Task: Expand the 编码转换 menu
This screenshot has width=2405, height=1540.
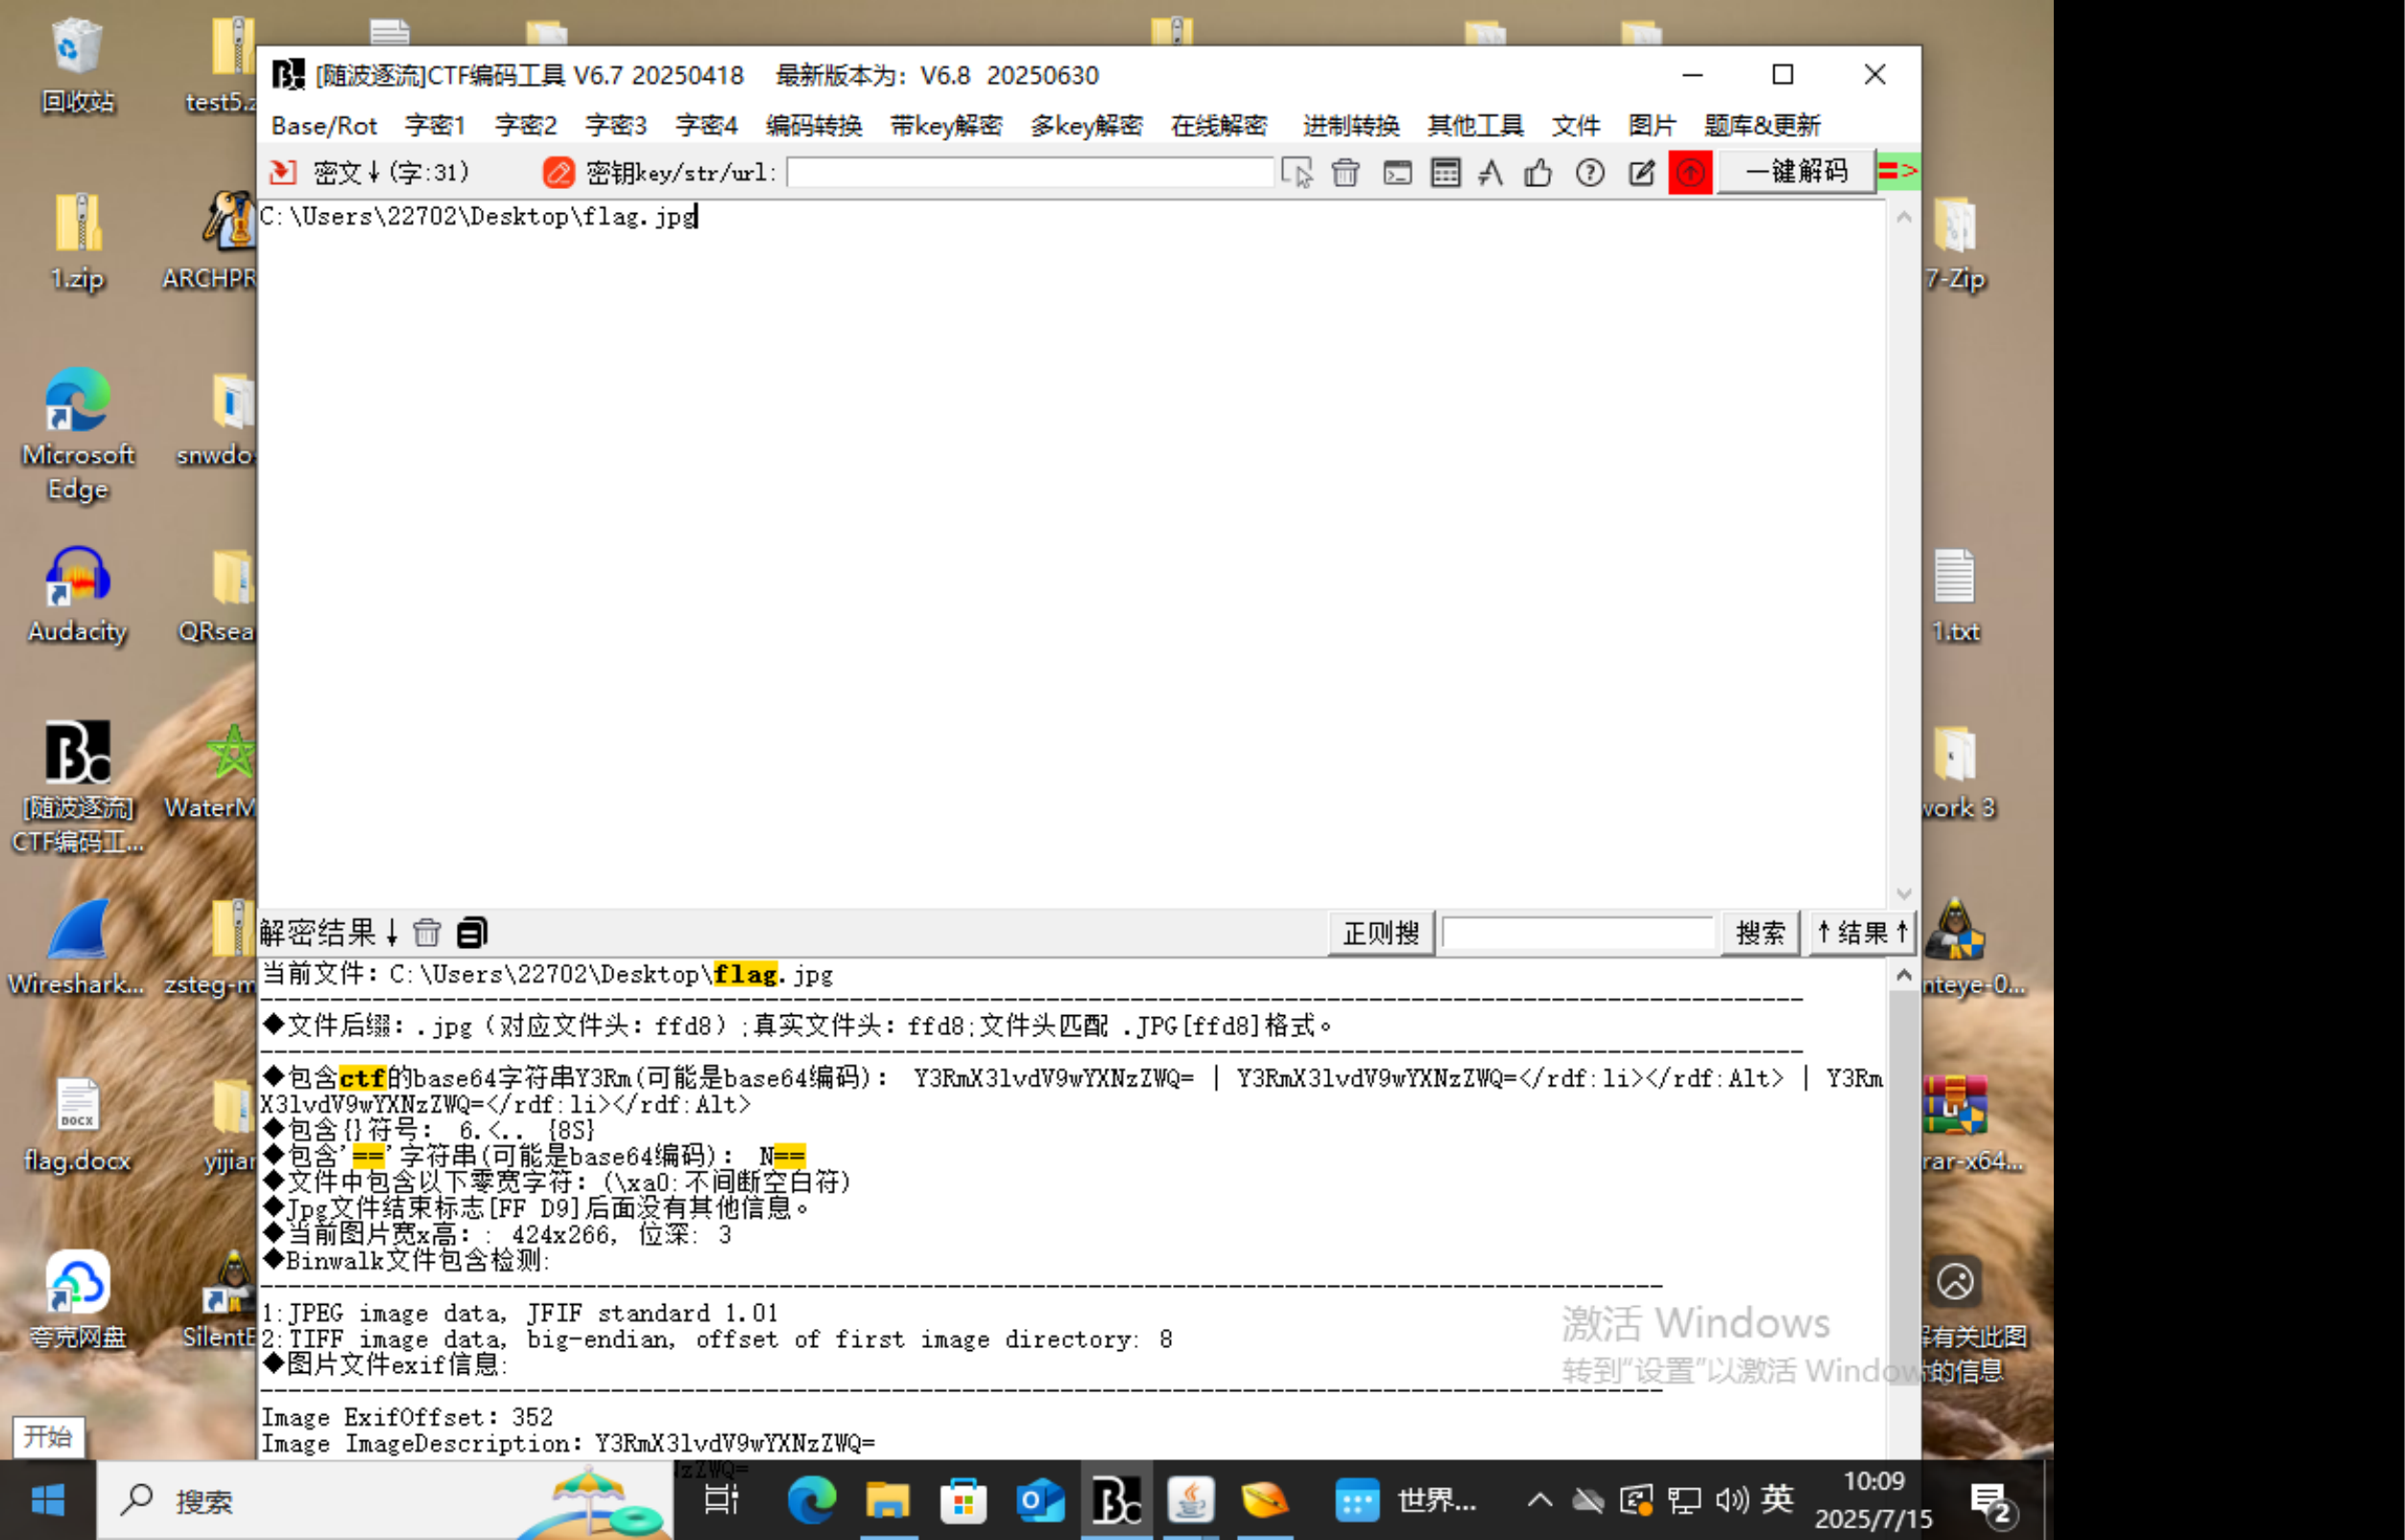Action: tap(813, 125)
